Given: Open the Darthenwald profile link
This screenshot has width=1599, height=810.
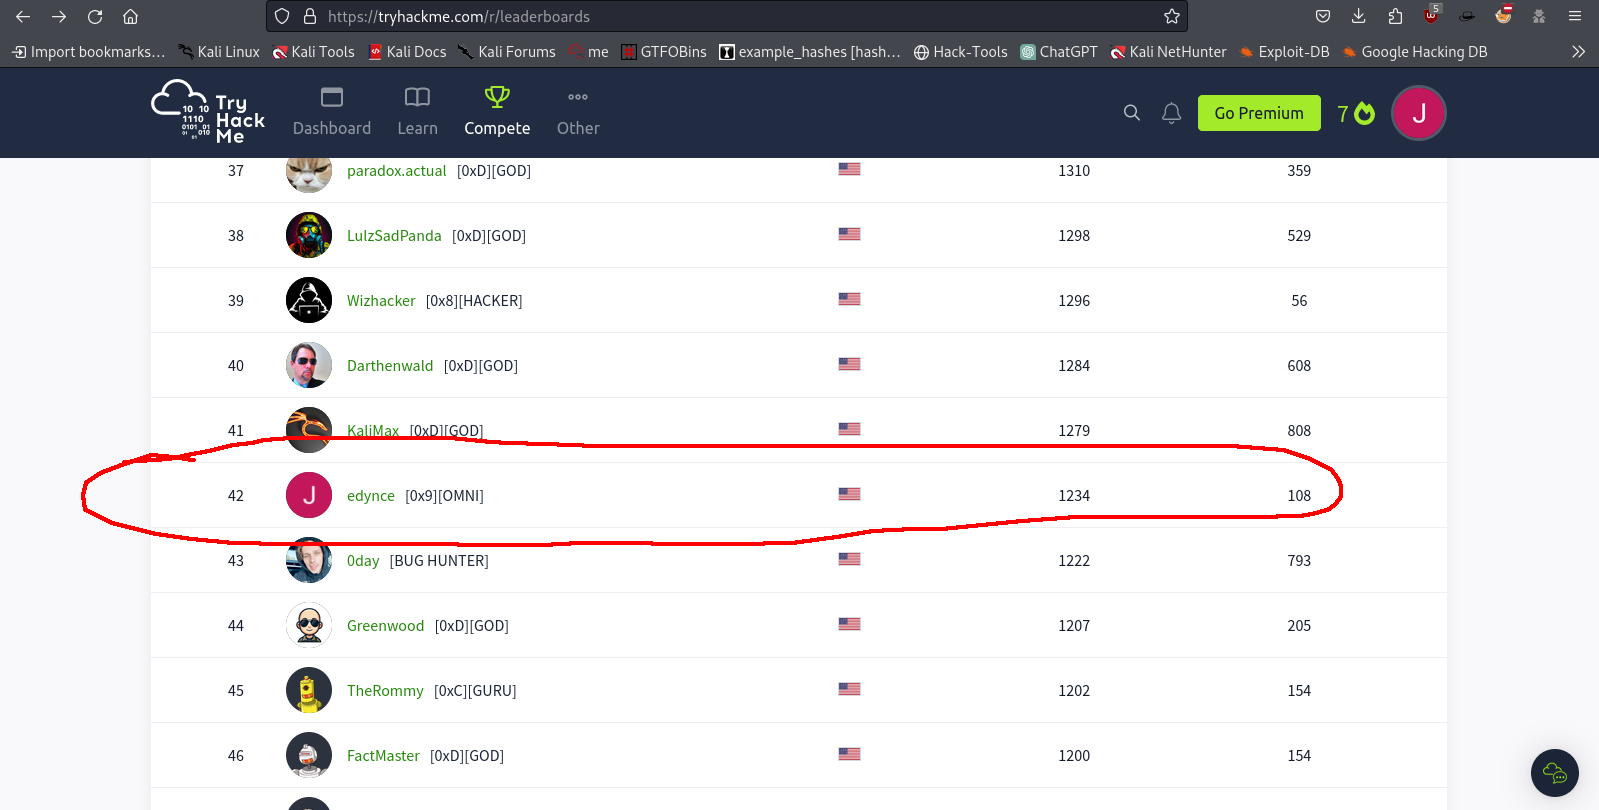Looking at the screenshot, I should tap(390, 366).
